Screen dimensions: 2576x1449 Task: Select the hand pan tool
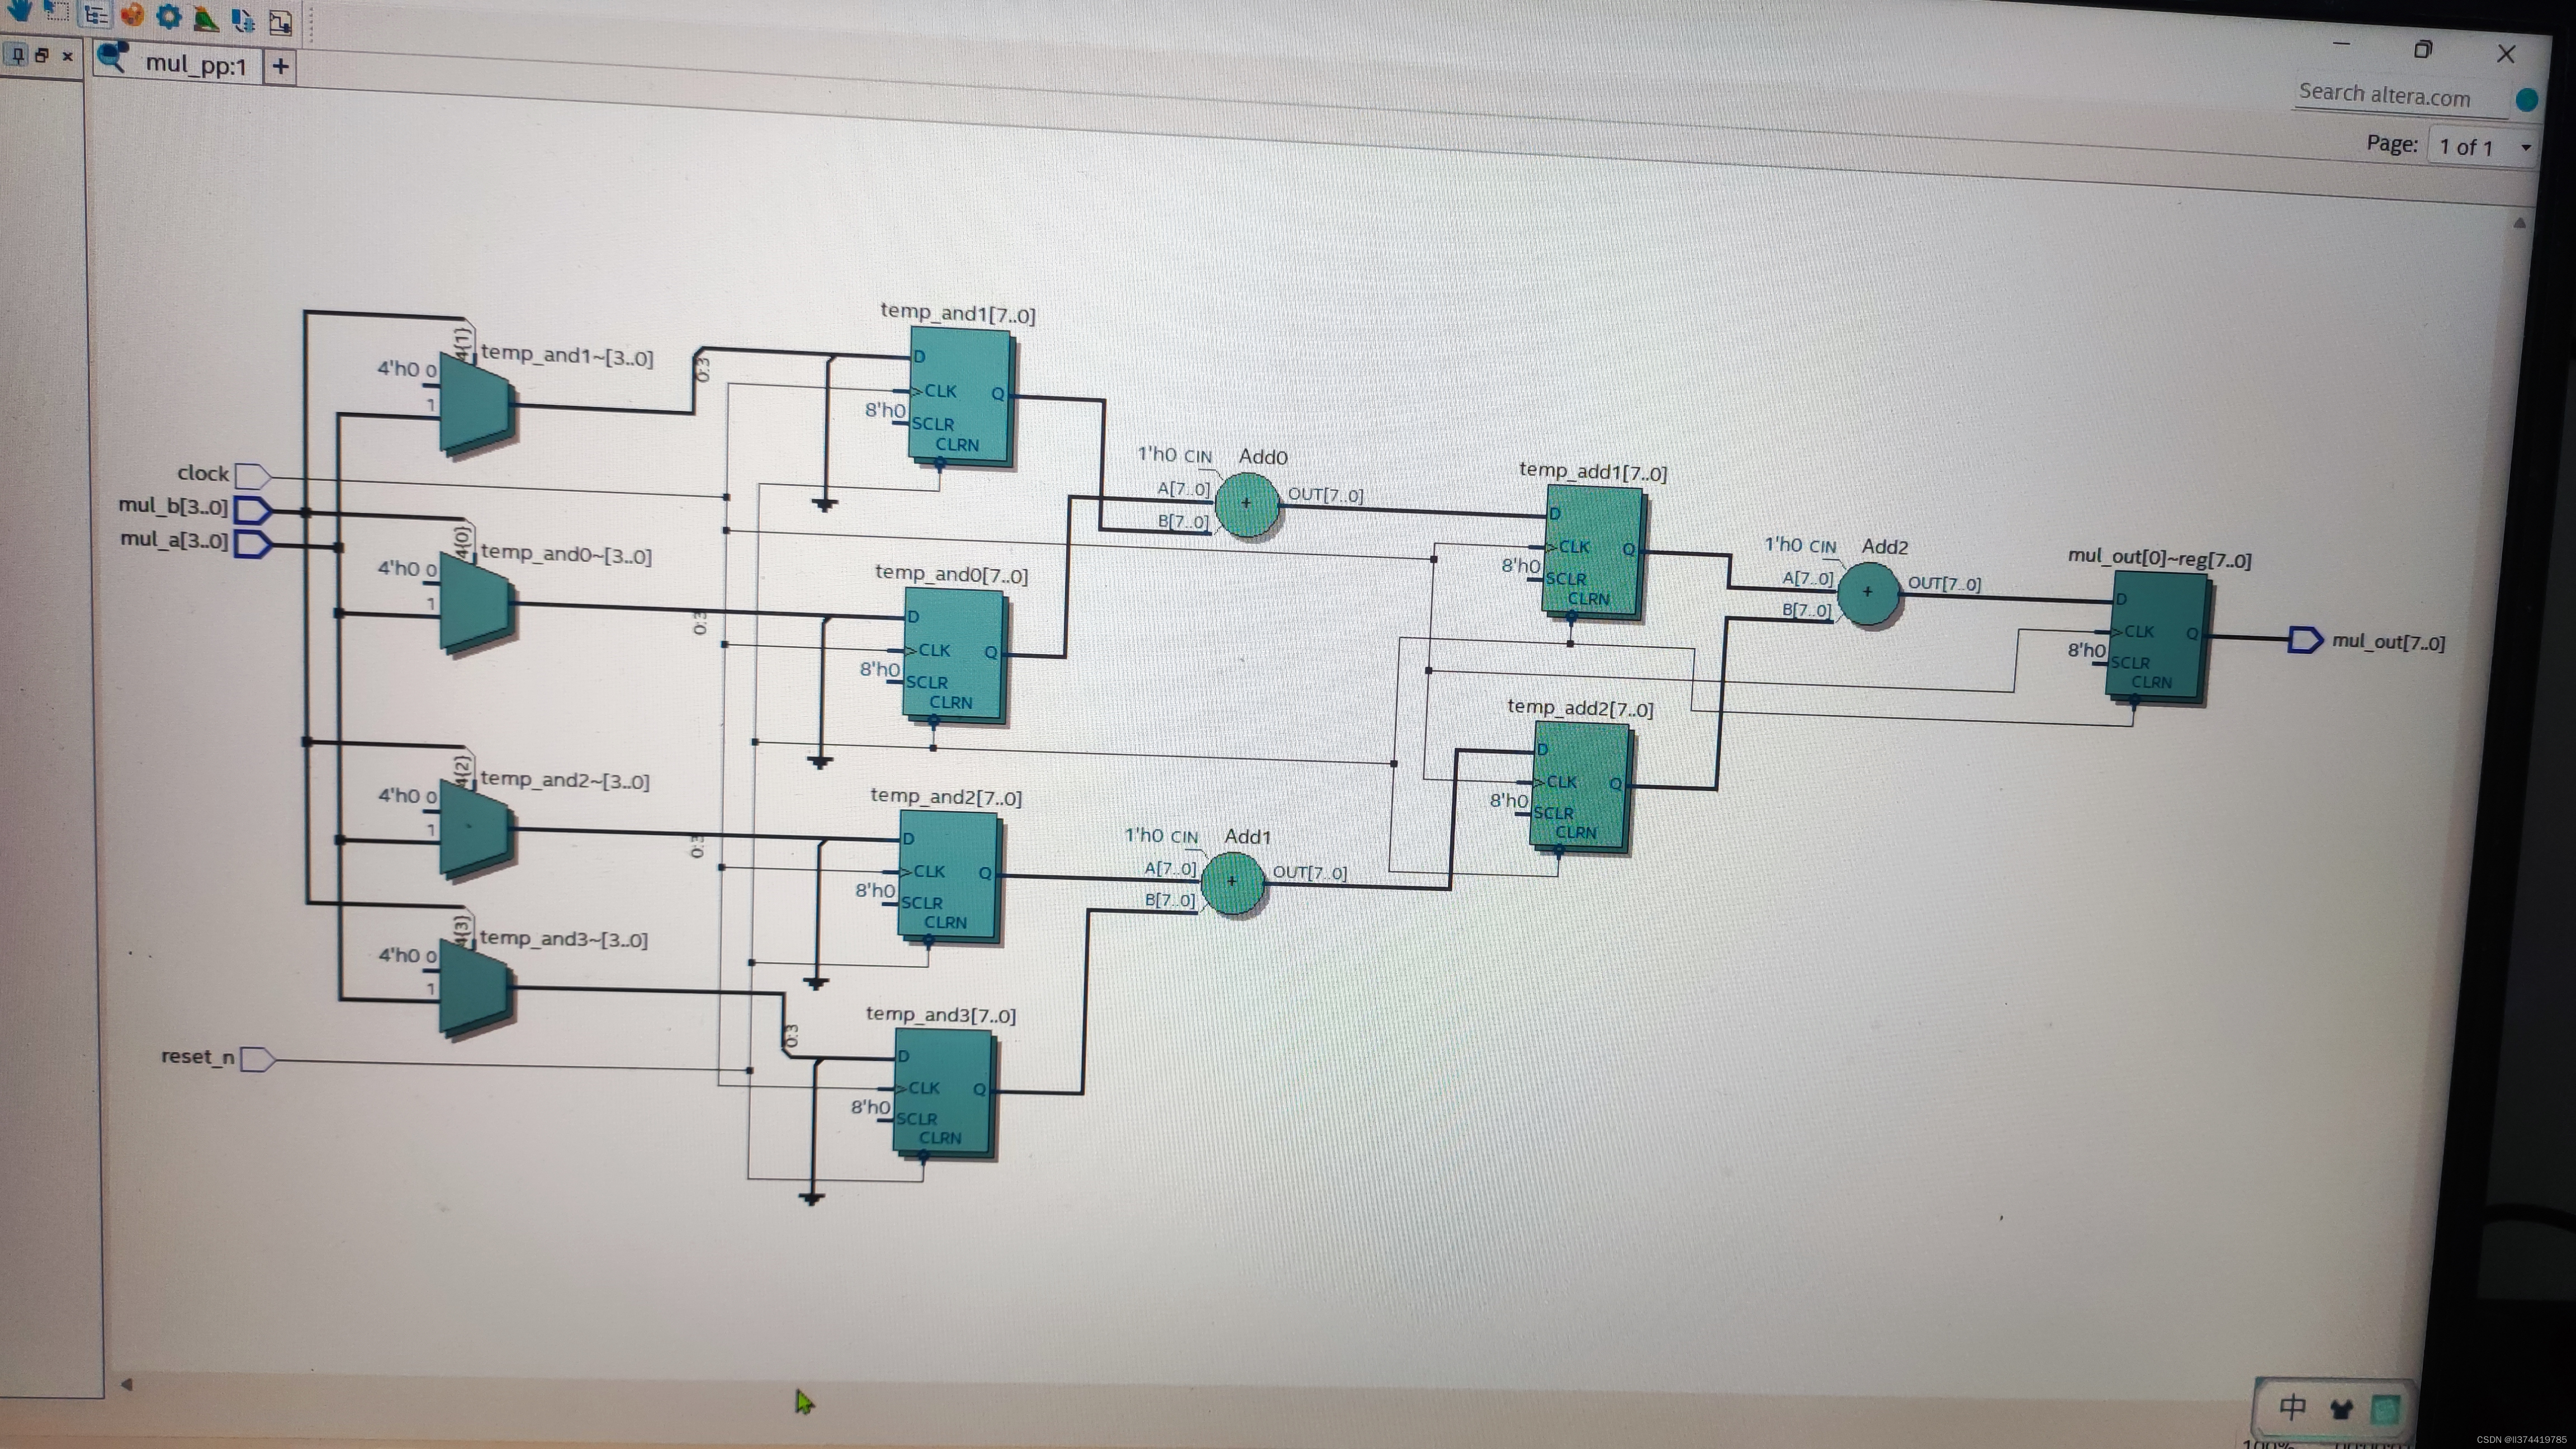[x=19, y=11]
